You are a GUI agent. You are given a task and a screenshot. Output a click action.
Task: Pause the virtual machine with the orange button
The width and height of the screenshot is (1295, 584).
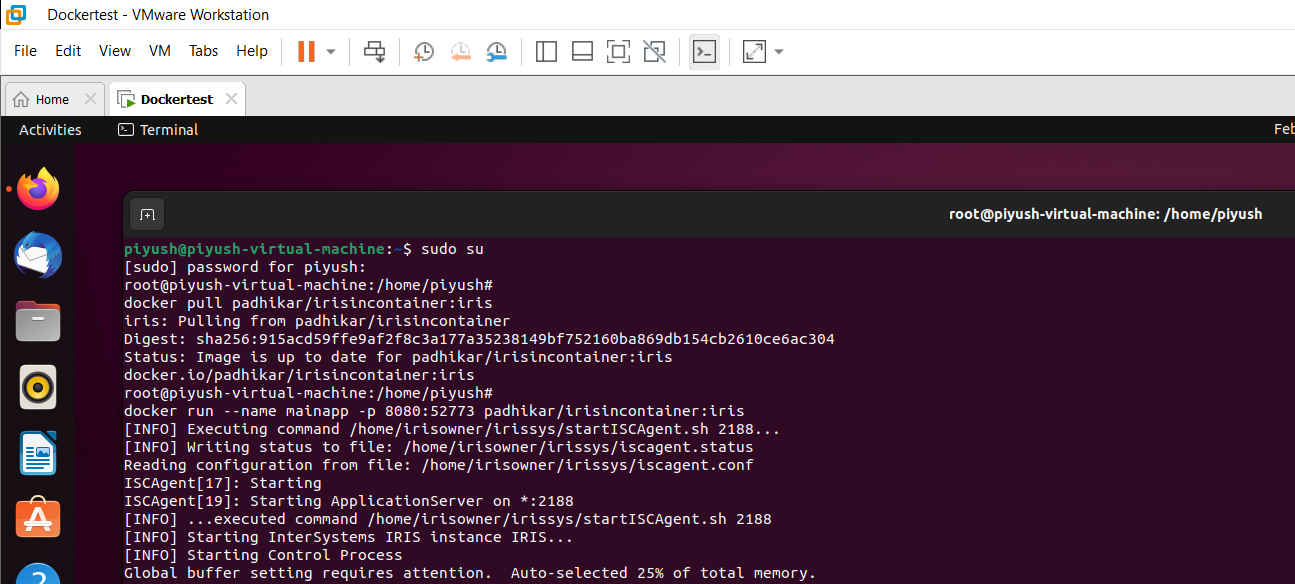(306, 51)
